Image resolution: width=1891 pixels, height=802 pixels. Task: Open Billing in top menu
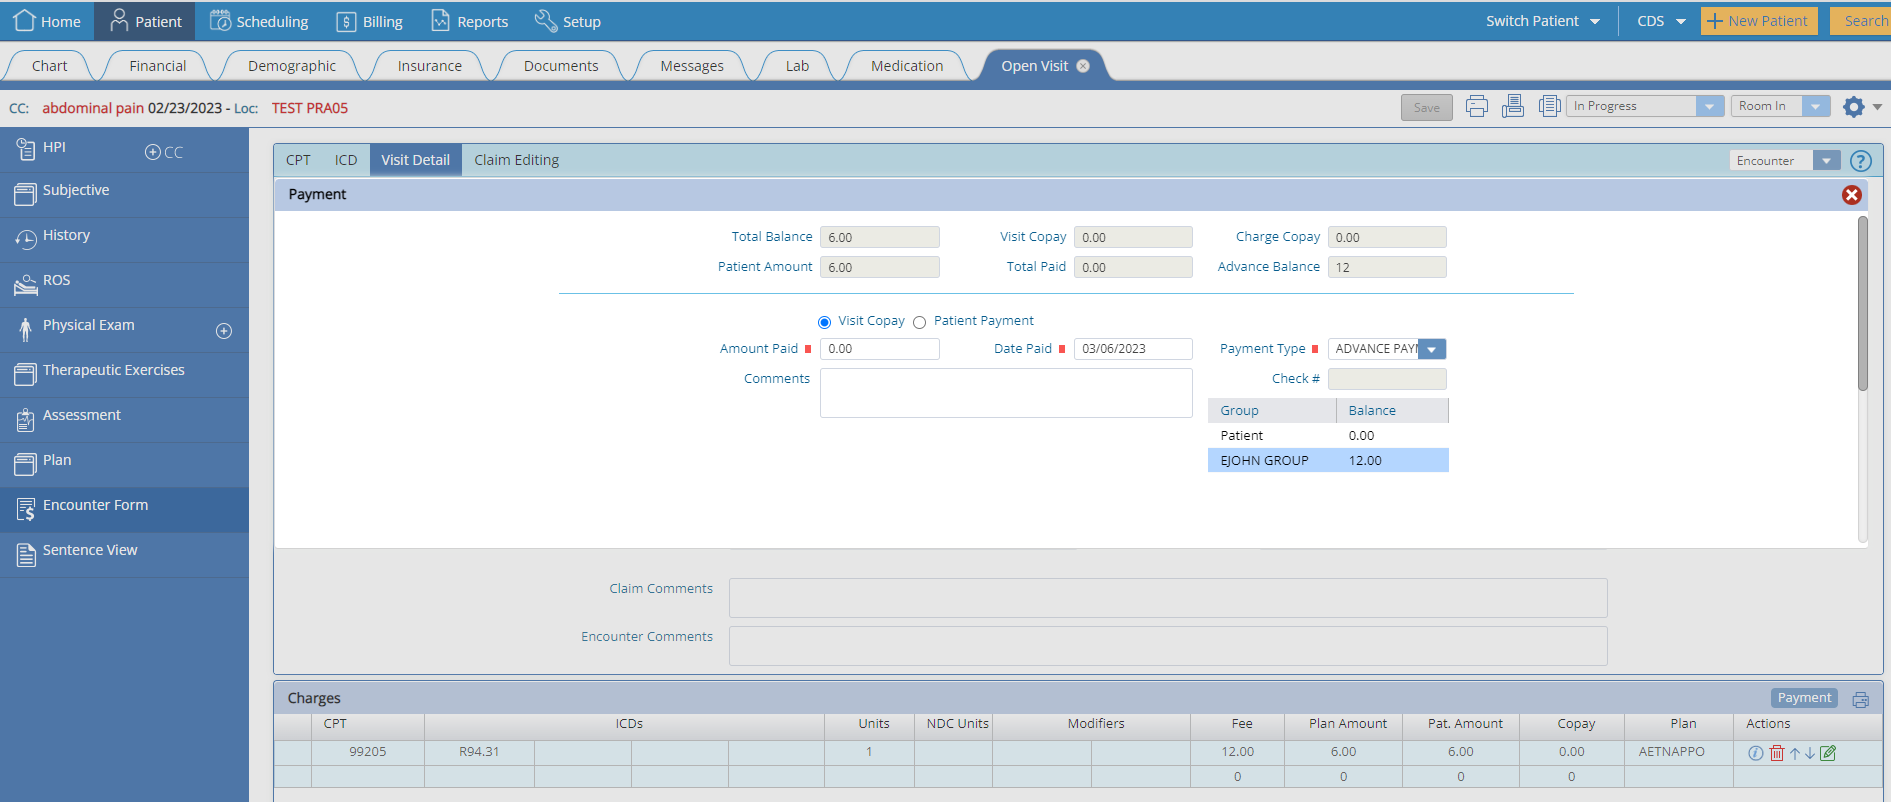pyautogui.click(x=369, y=21)
